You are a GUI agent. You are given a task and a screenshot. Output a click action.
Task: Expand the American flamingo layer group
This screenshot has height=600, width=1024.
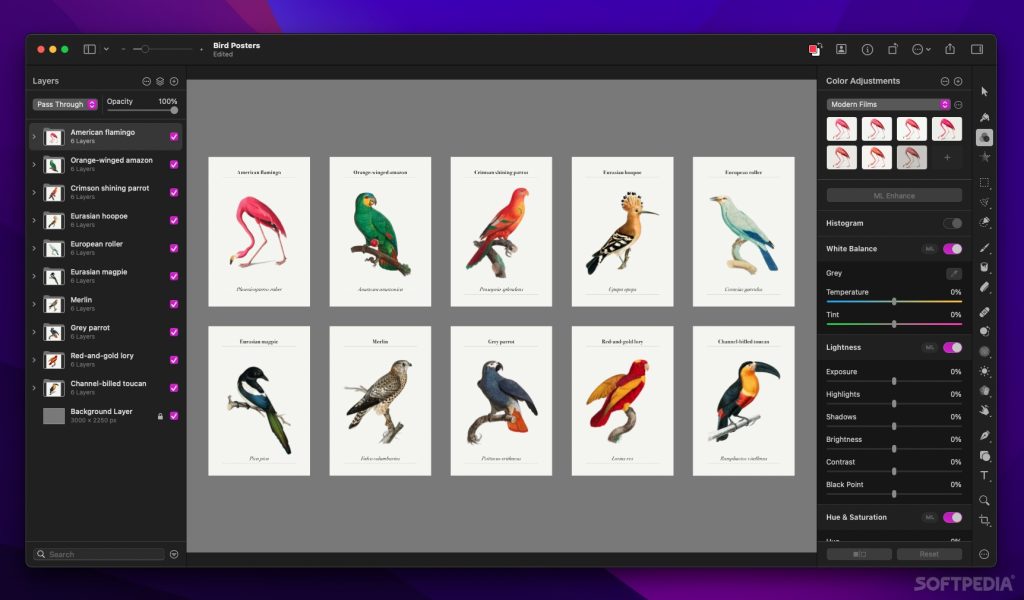click(x=34, y=137)
